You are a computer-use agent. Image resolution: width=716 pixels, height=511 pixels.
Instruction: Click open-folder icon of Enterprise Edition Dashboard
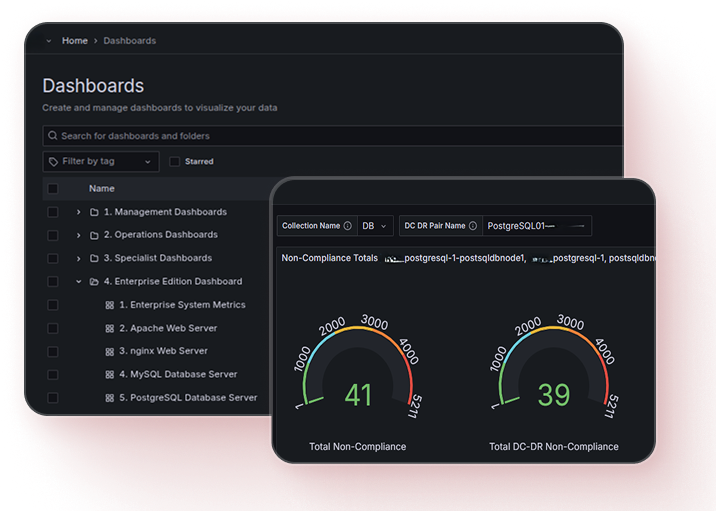[94, 282]
